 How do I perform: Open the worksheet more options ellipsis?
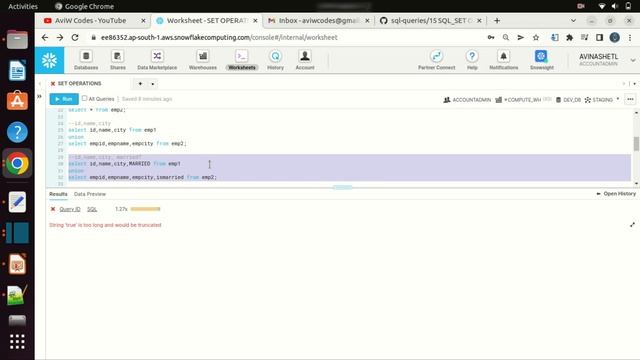pyautogui.click(x=630, y=99)
